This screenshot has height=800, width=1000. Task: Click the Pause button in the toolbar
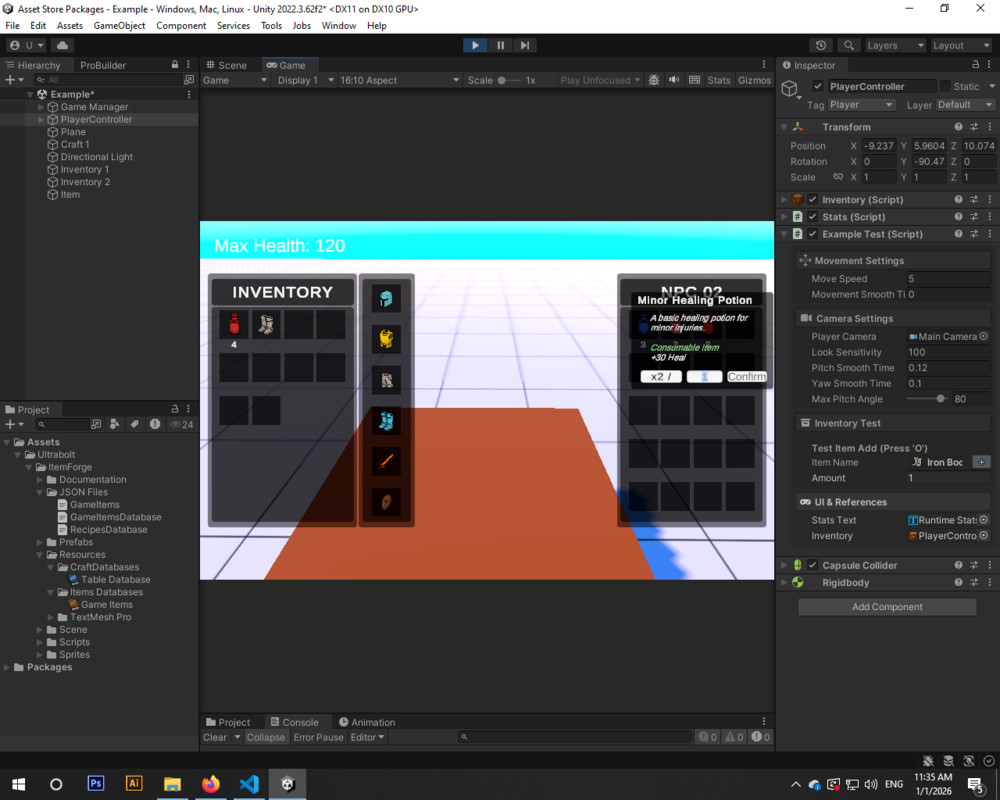(x=500, y=44)
